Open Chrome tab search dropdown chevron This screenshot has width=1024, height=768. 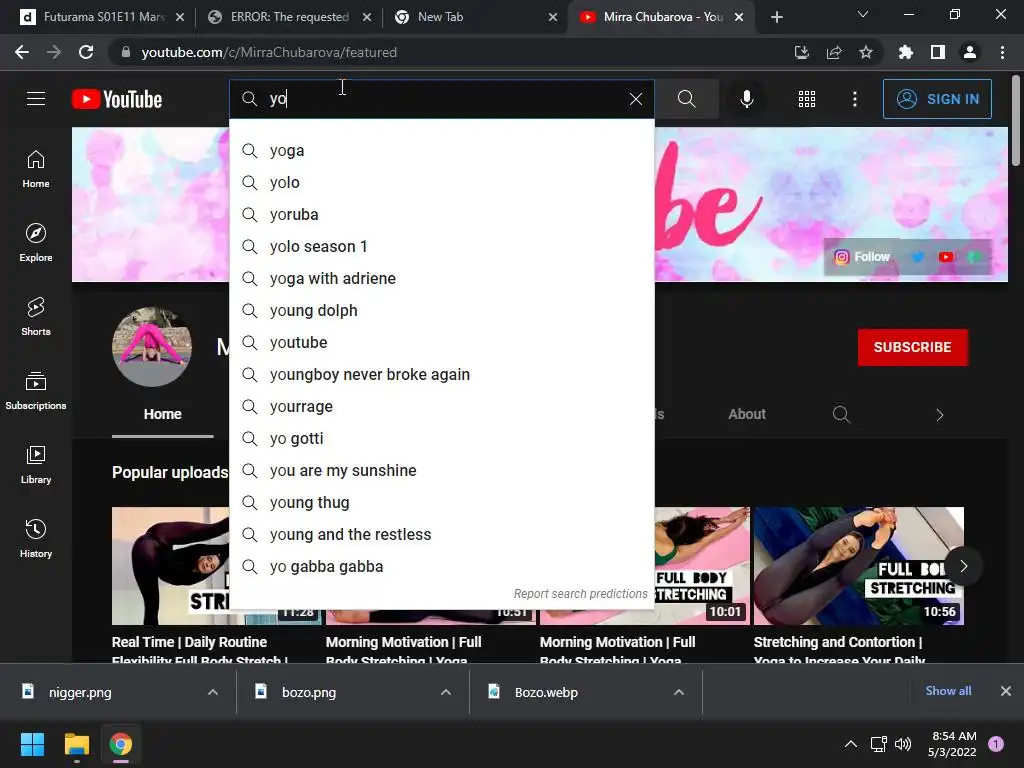coord(863,14)
